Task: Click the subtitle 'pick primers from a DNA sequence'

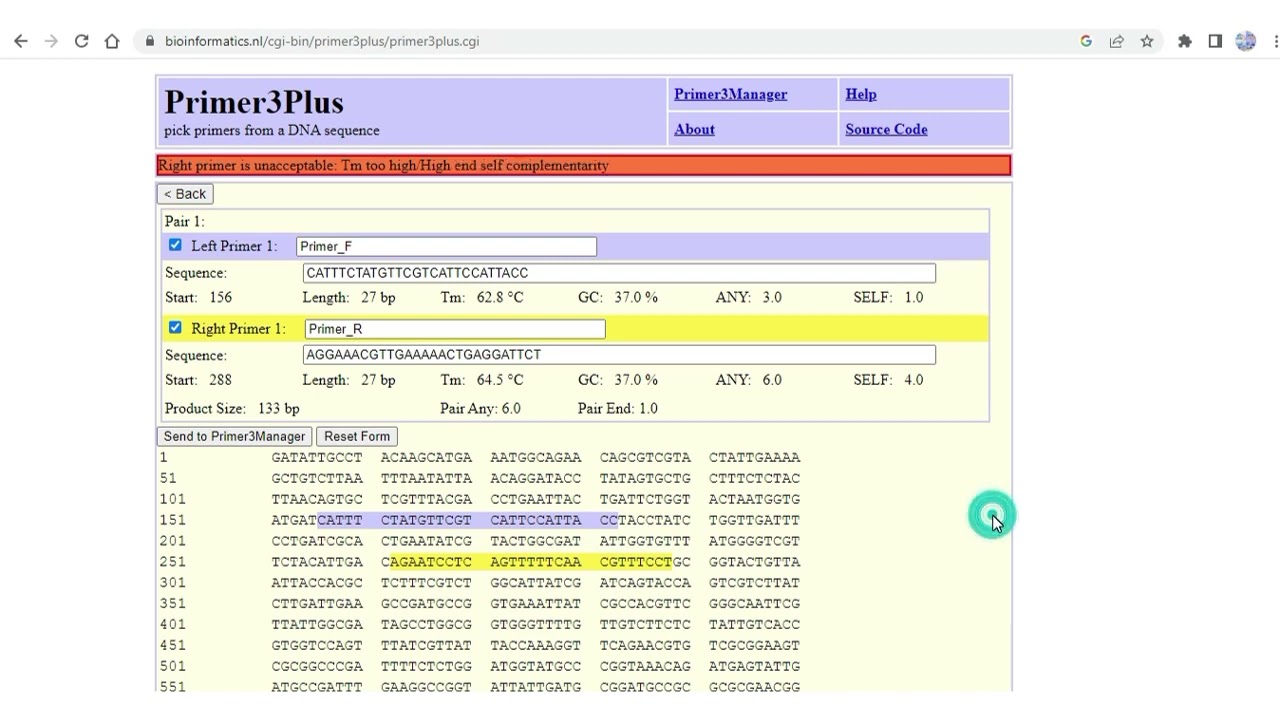Action: (x=272, y=130)
